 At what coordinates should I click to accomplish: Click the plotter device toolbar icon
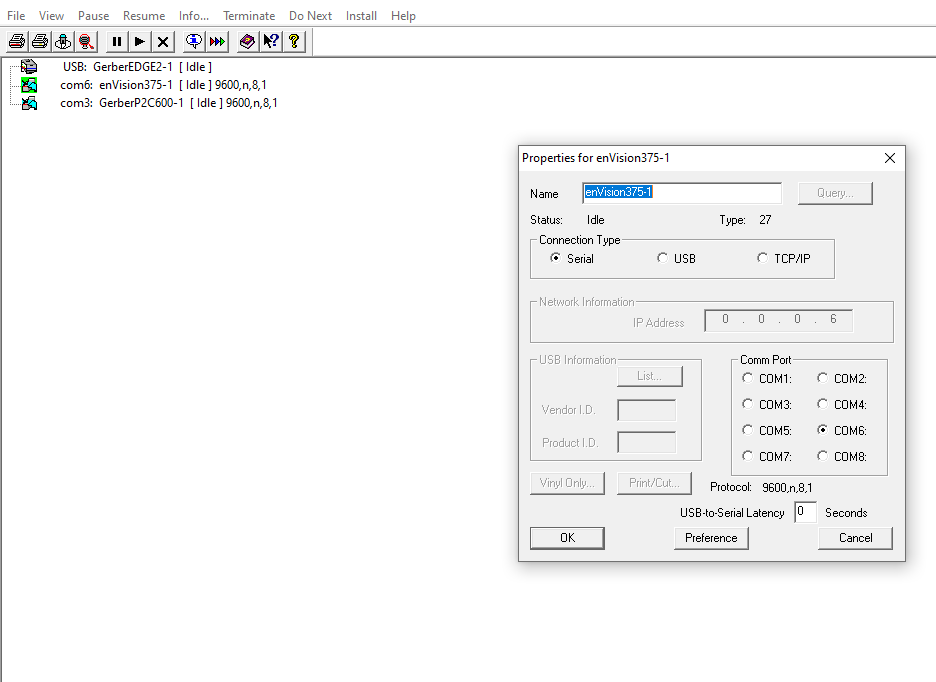pos(63,41)
